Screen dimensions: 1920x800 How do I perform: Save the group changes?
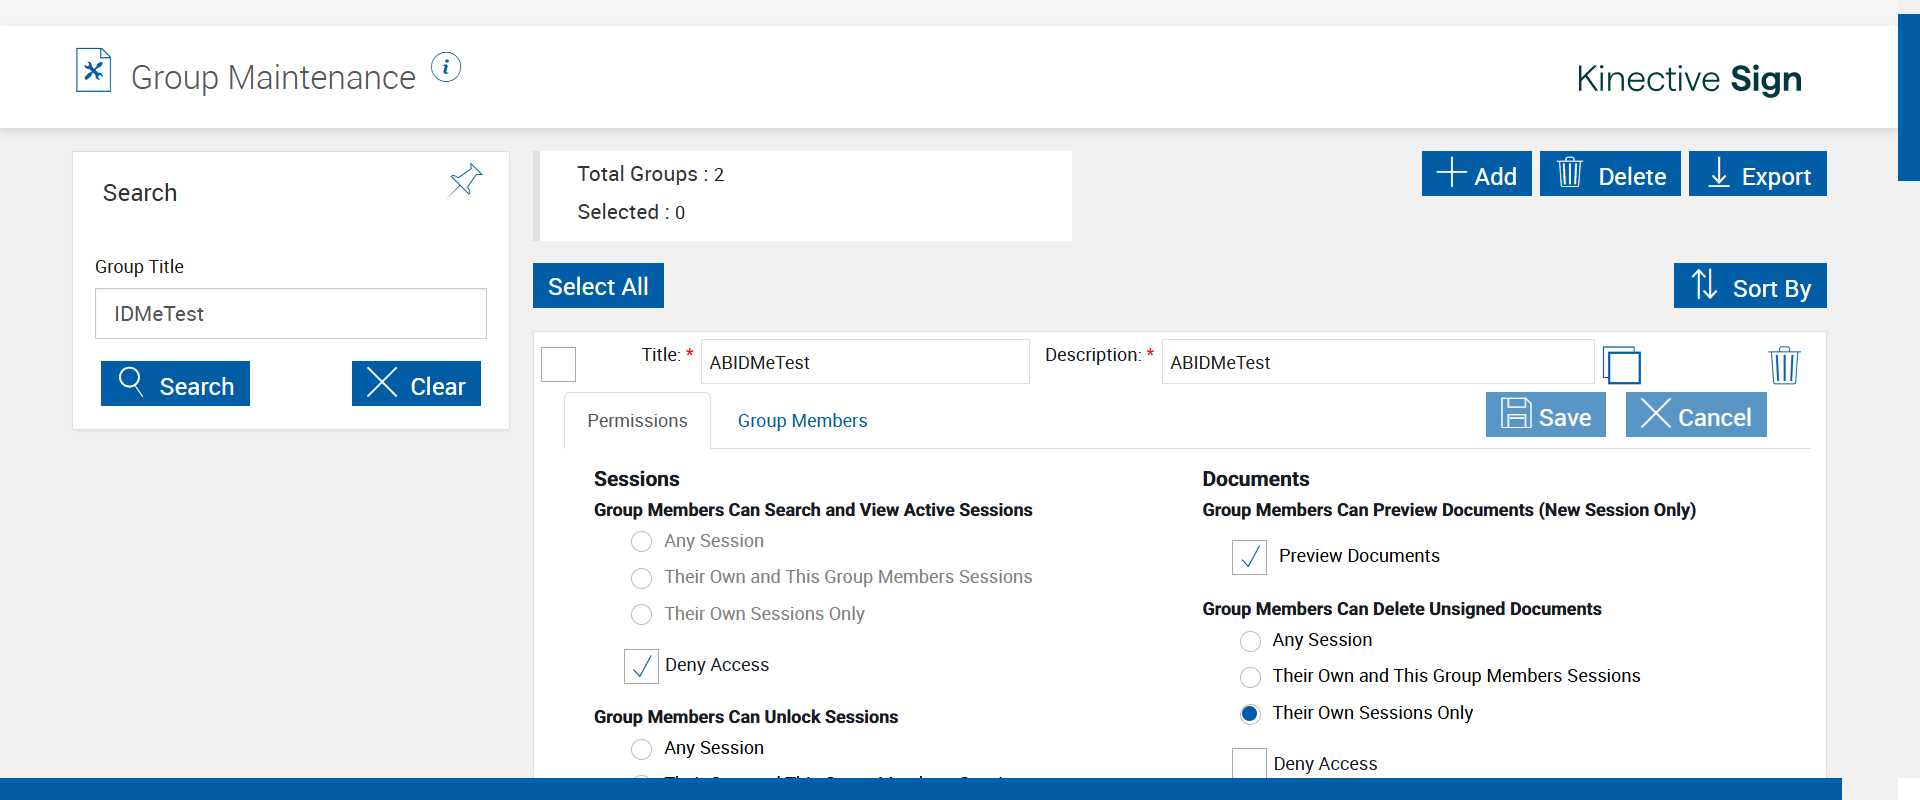click(1545, 415)
